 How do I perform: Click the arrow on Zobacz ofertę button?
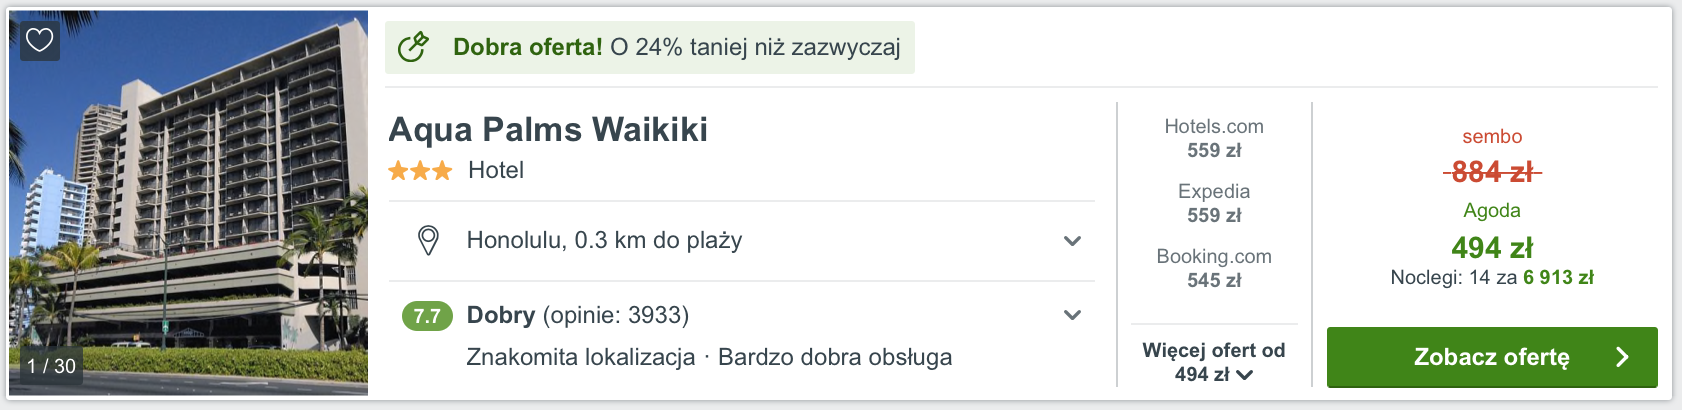pyautogui.click(x=1622, y=357)
